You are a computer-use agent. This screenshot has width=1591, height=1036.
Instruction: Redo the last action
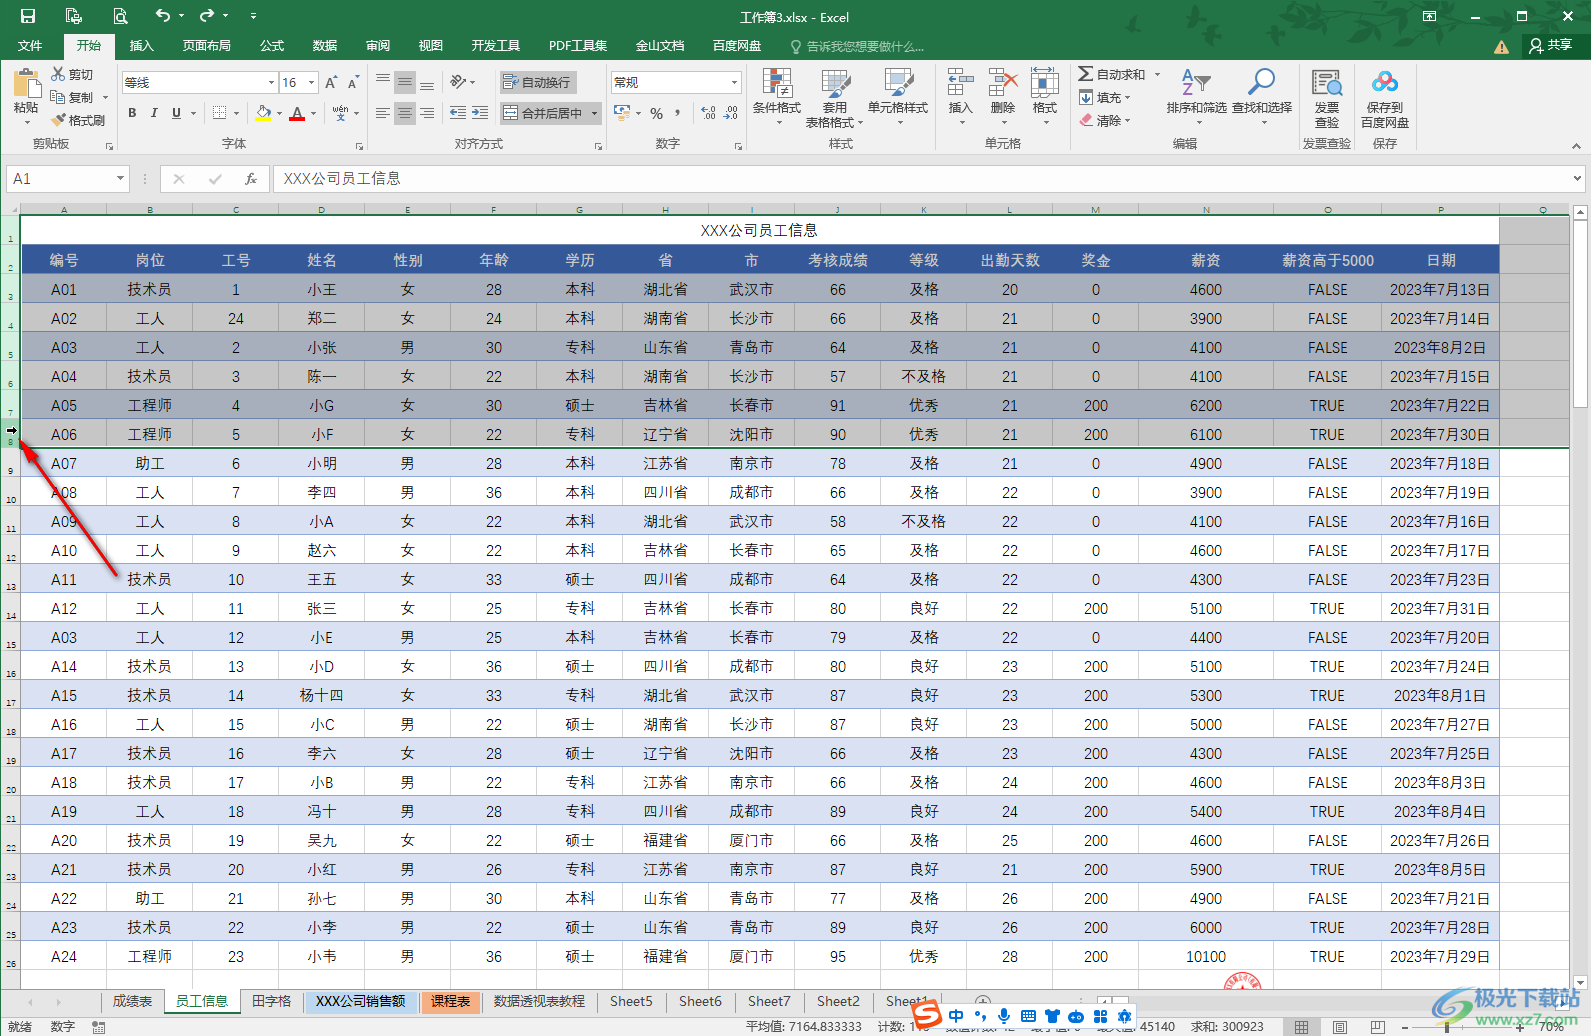207,16
